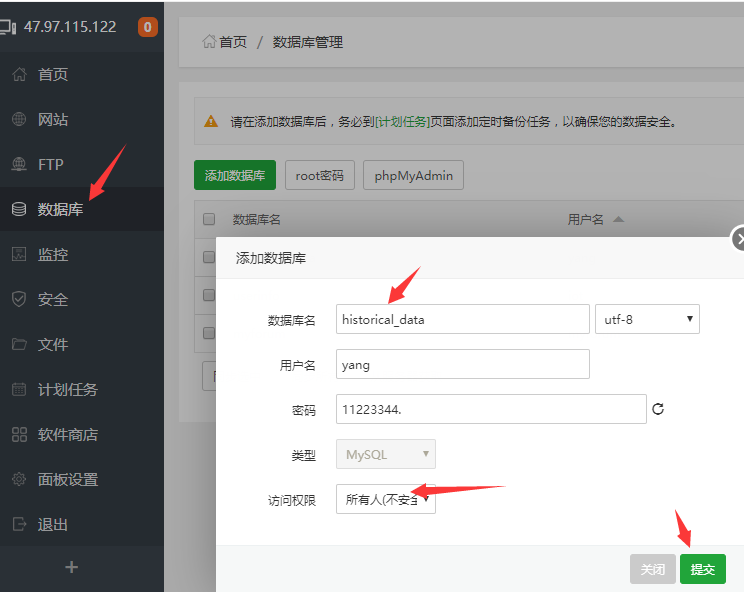The height and width of the screenshot is (592, 744).
Task: Open the utf-8 charset dropdown
Action: 647,319
